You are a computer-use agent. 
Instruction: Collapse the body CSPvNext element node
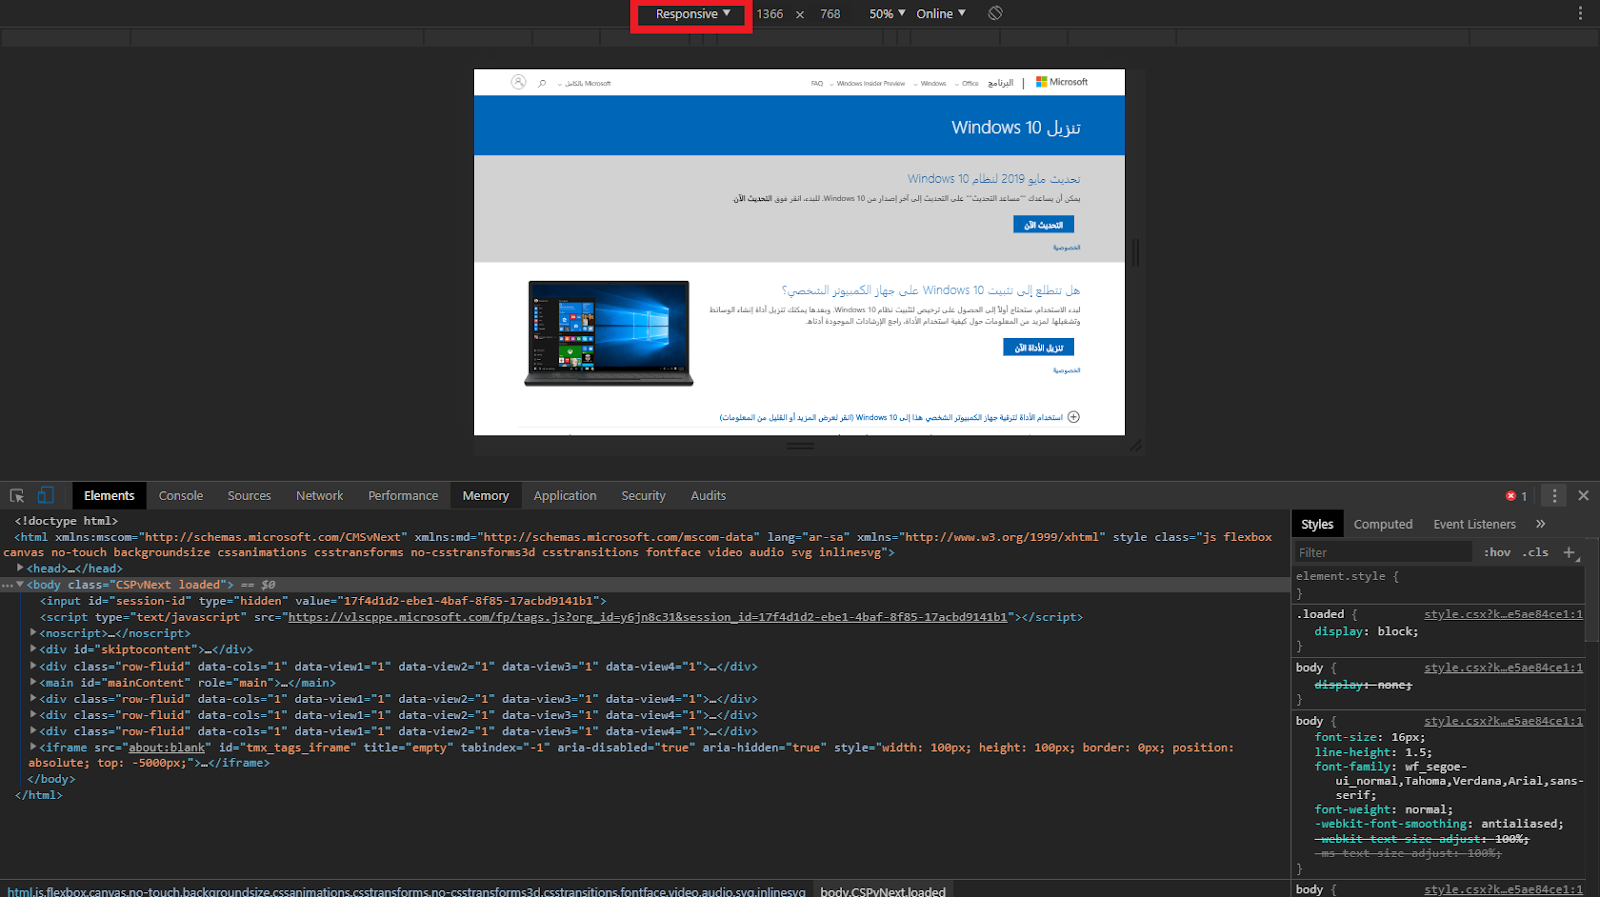point(20,584)
